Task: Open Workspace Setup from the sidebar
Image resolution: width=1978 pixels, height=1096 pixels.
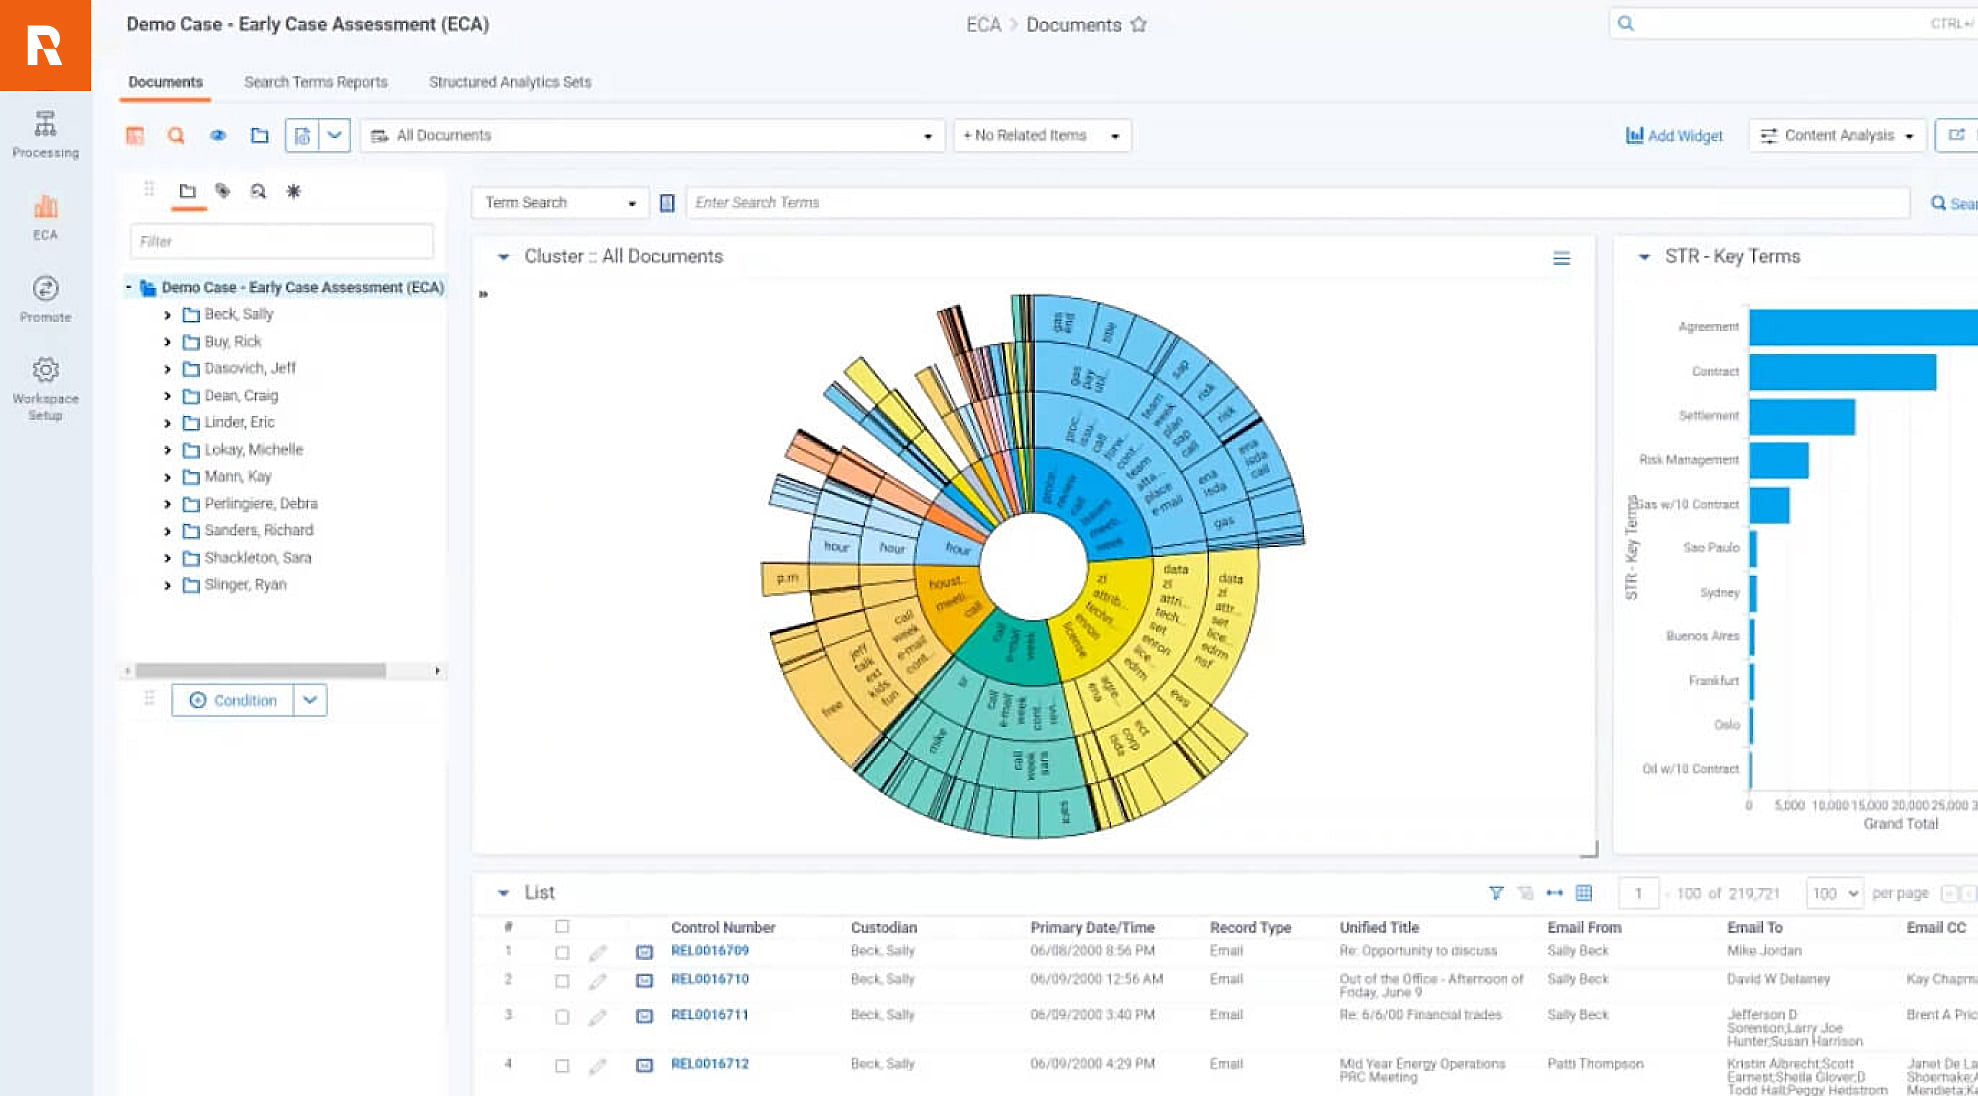Action: [x=45, y=385]
